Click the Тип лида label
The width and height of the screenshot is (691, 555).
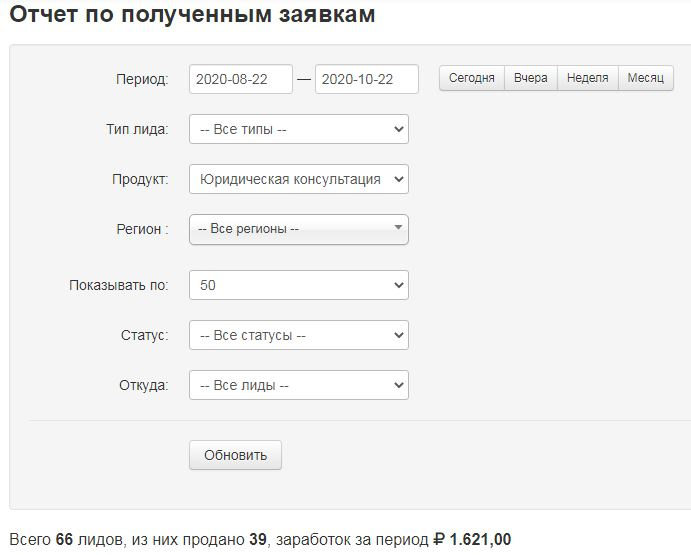[137, 129]
